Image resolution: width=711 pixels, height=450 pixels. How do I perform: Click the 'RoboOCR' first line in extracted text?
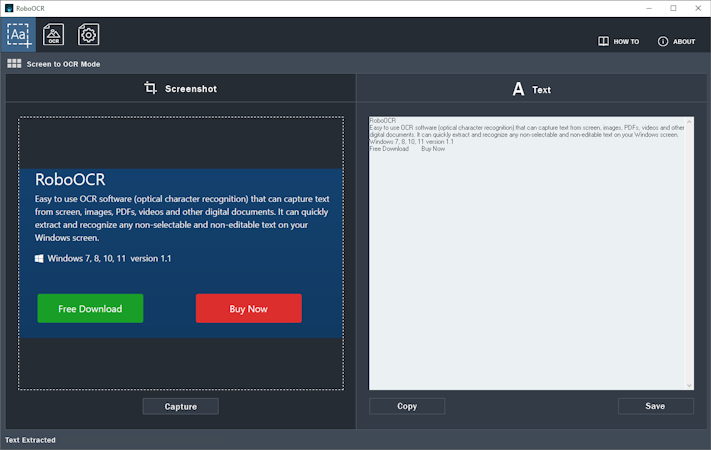pos(383,121)
